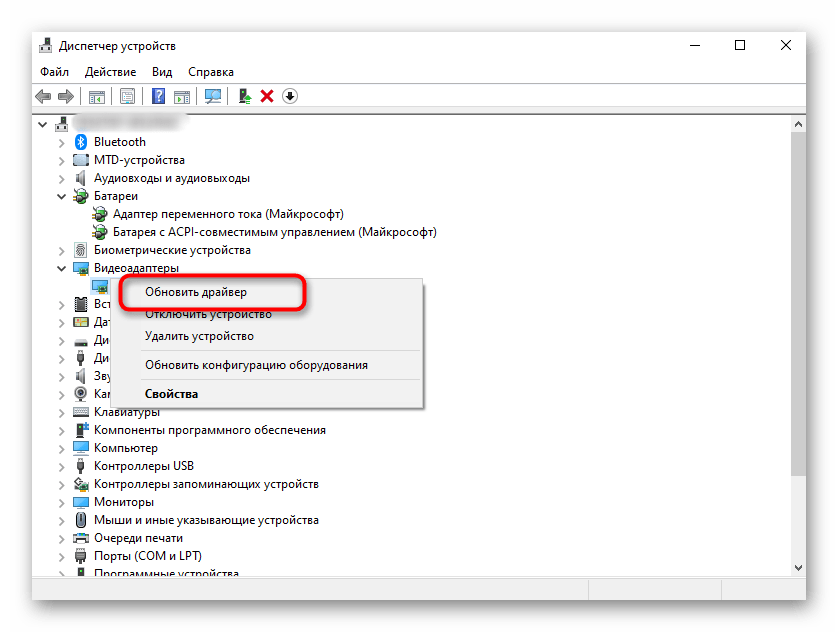This screenshot has height=632, width=838.
Task: Click the Bluetooth device icon in tree
Action: tap(82, 142)
